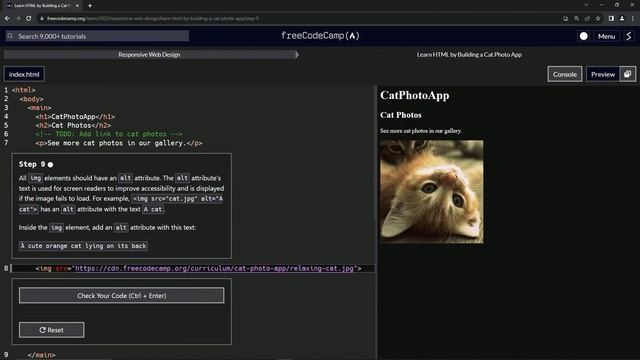The width and height of the screenshot is (640, 360).
Task: Click the h2 Cat Photos code line
Action: click(x=73, y=126)
